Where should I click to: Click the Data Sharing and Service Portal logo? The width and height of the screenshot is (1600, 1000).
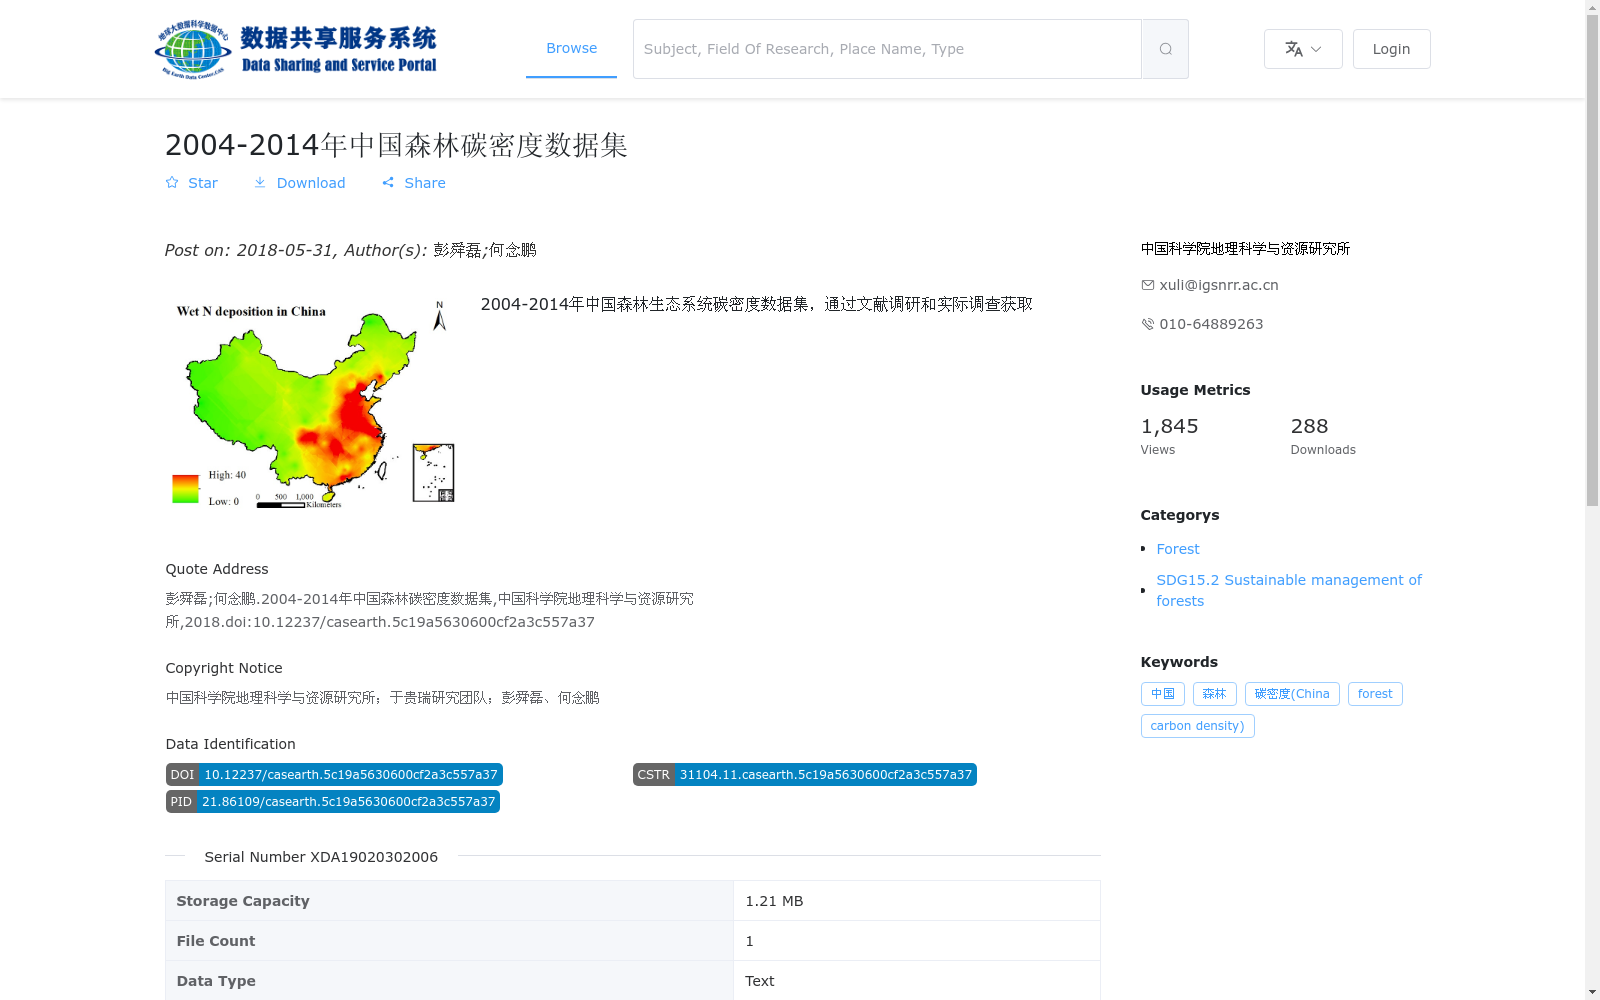296,49
